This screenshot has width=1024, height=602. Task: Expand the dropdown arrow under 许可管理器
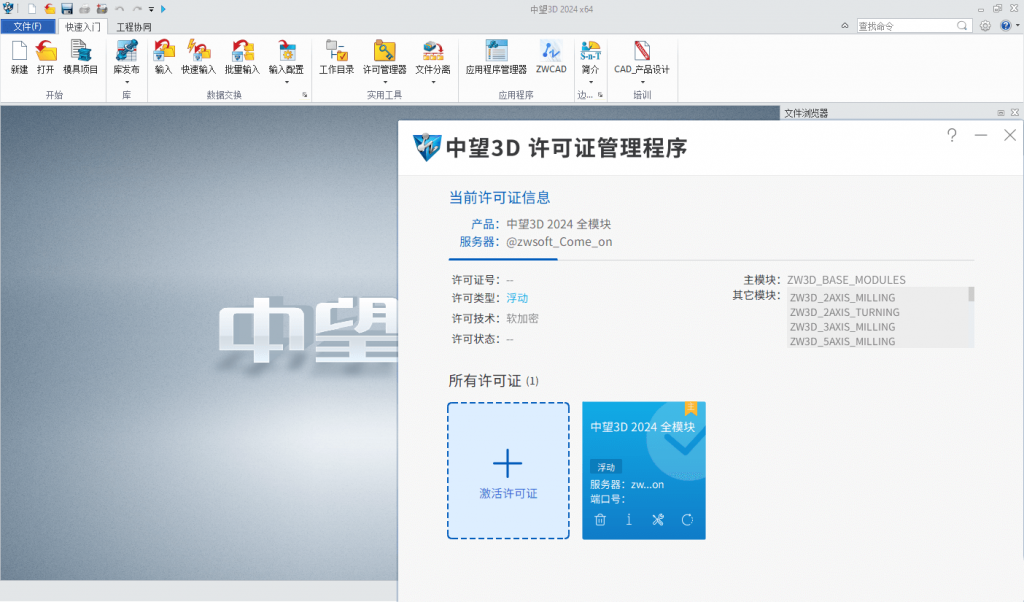pyautogui.click(x=385, y=82)
